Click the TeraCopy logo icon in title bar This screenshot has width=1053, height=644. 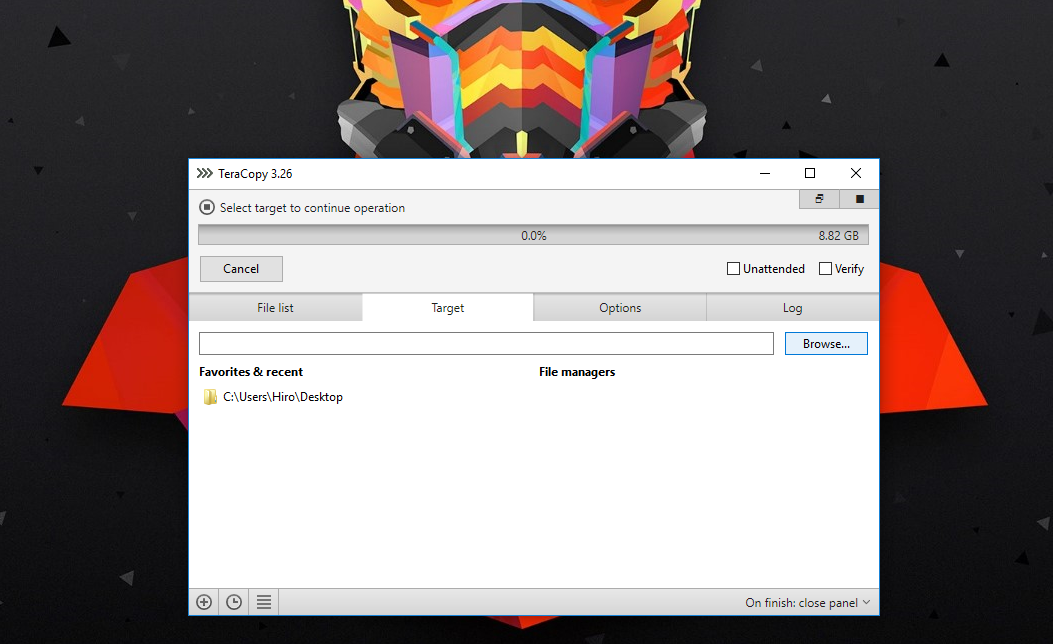pyautogui.click(x=204, y=173)
